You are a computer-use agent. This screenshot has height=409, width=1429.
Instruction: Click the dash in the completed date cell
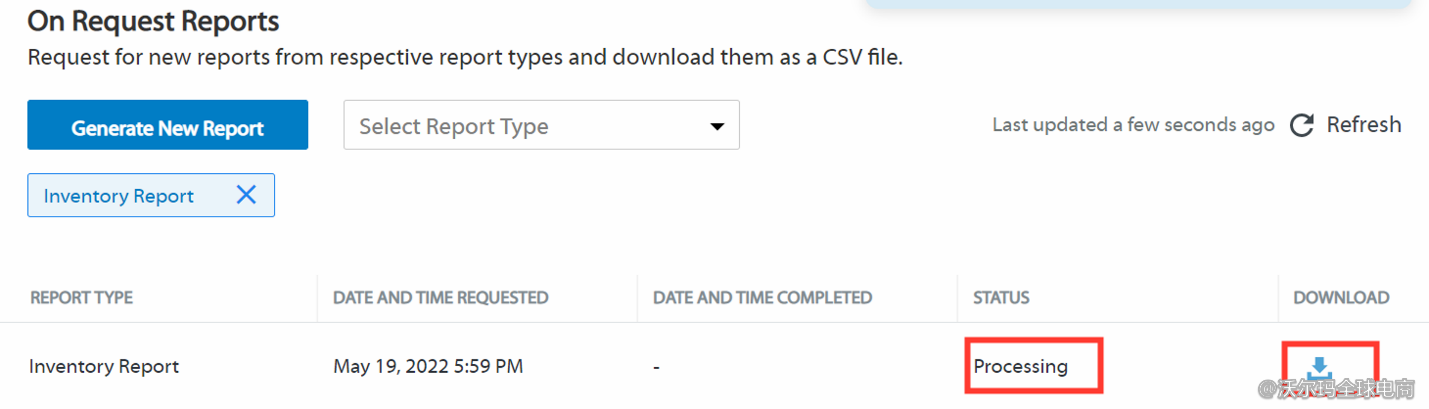[656, 367]
